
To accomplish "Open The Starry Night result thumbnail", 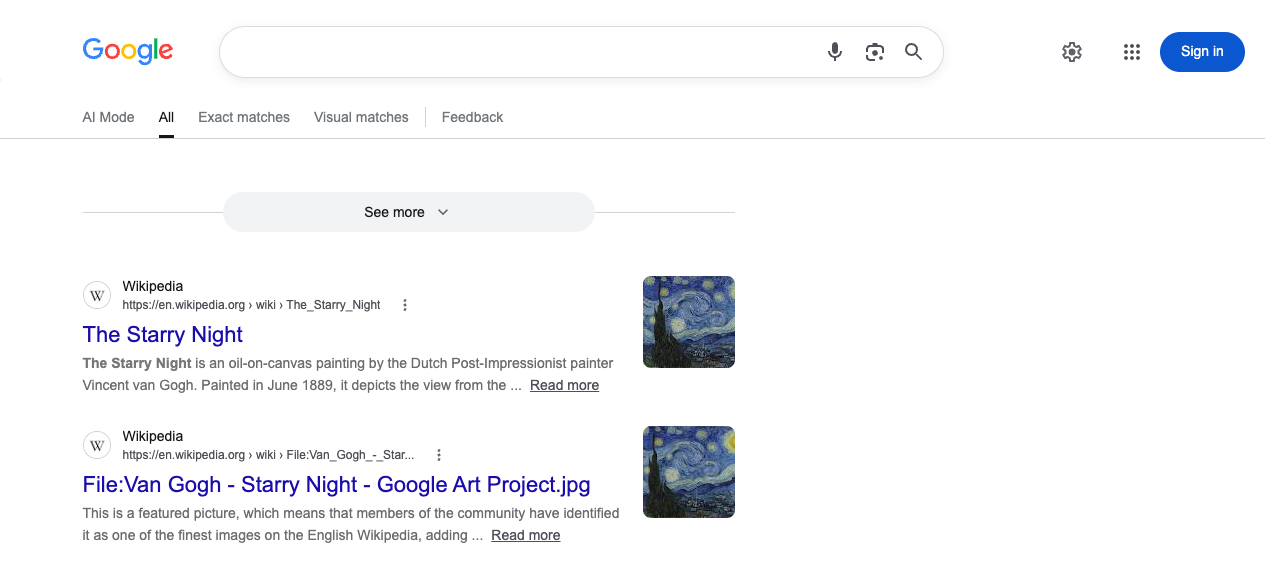I will pos(689,322).
